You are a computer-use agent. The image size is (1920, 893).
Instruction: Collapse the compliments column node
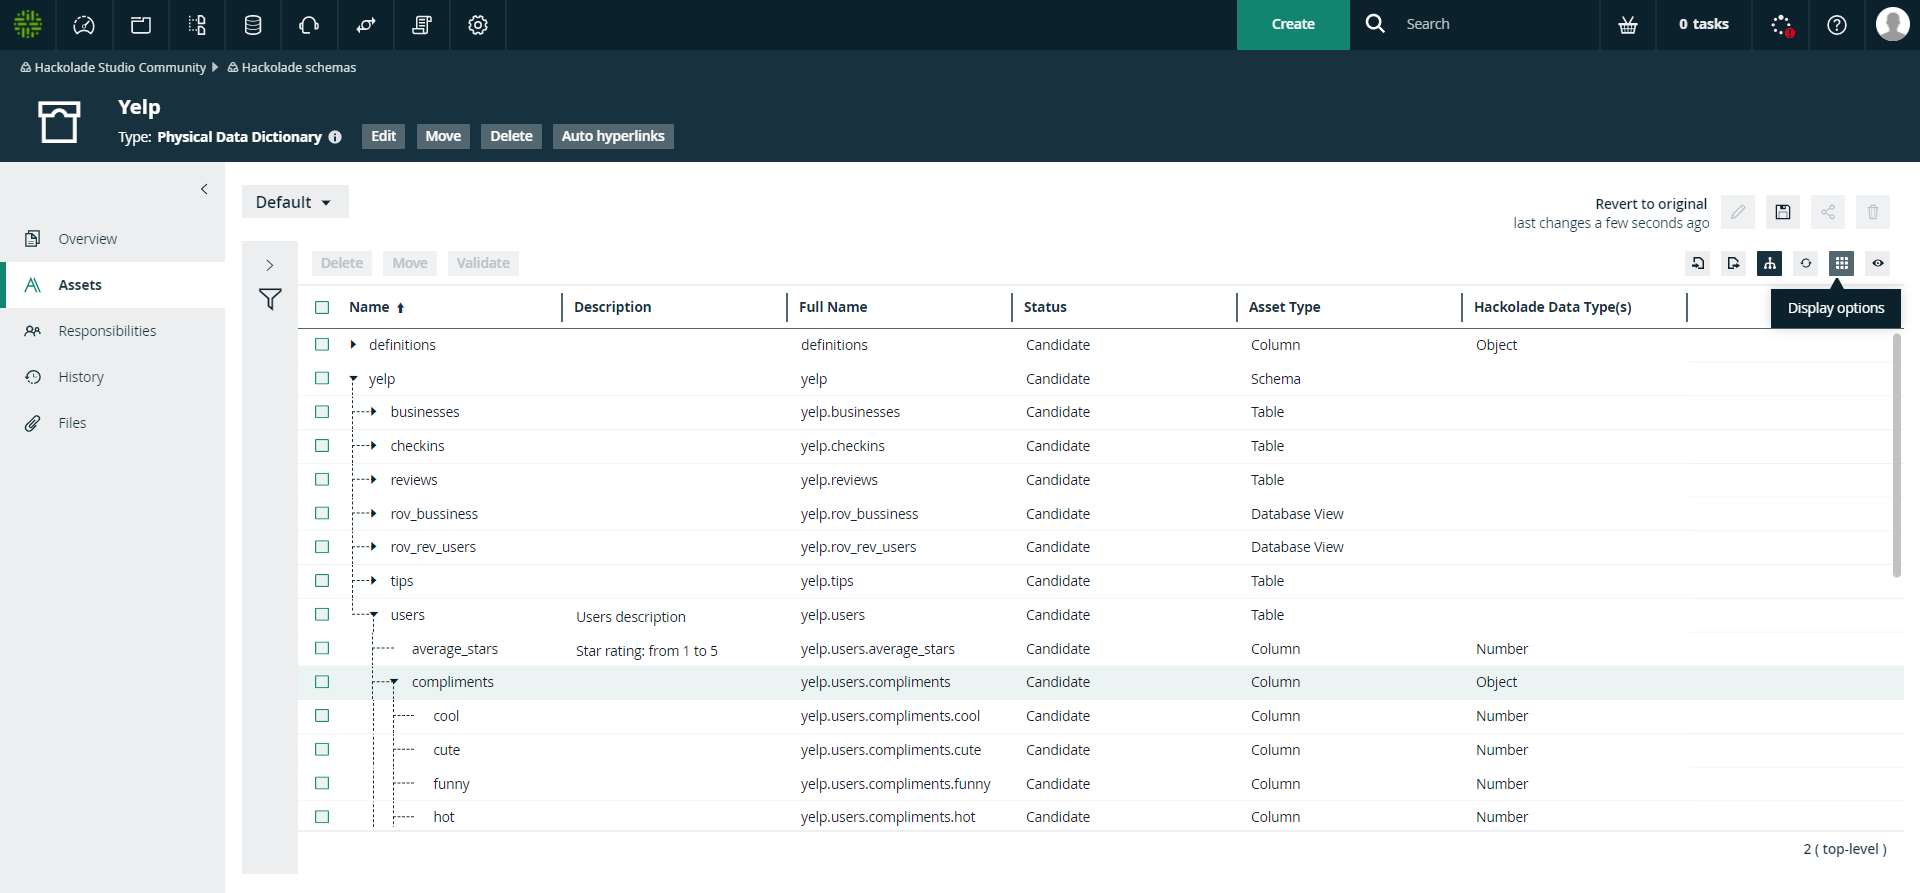pos(395,682)
